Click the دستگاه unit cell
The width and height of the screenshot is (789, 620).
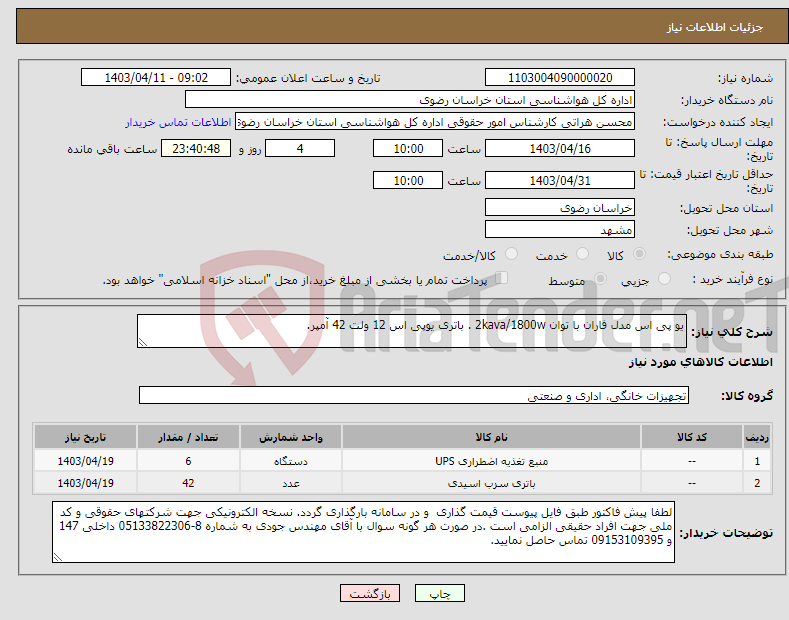click(291, 461)
